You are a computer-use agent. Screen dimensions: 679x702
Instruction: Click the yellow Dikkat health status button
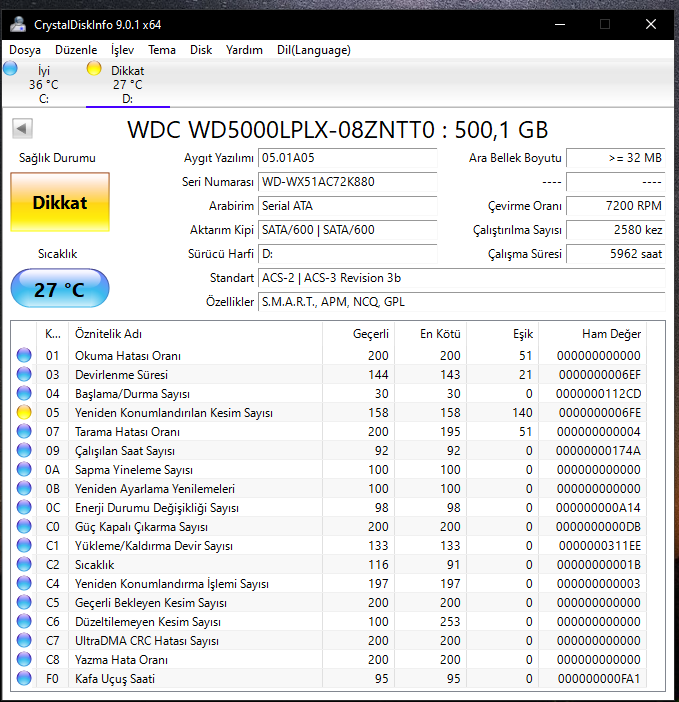click(x=60, y=202)
